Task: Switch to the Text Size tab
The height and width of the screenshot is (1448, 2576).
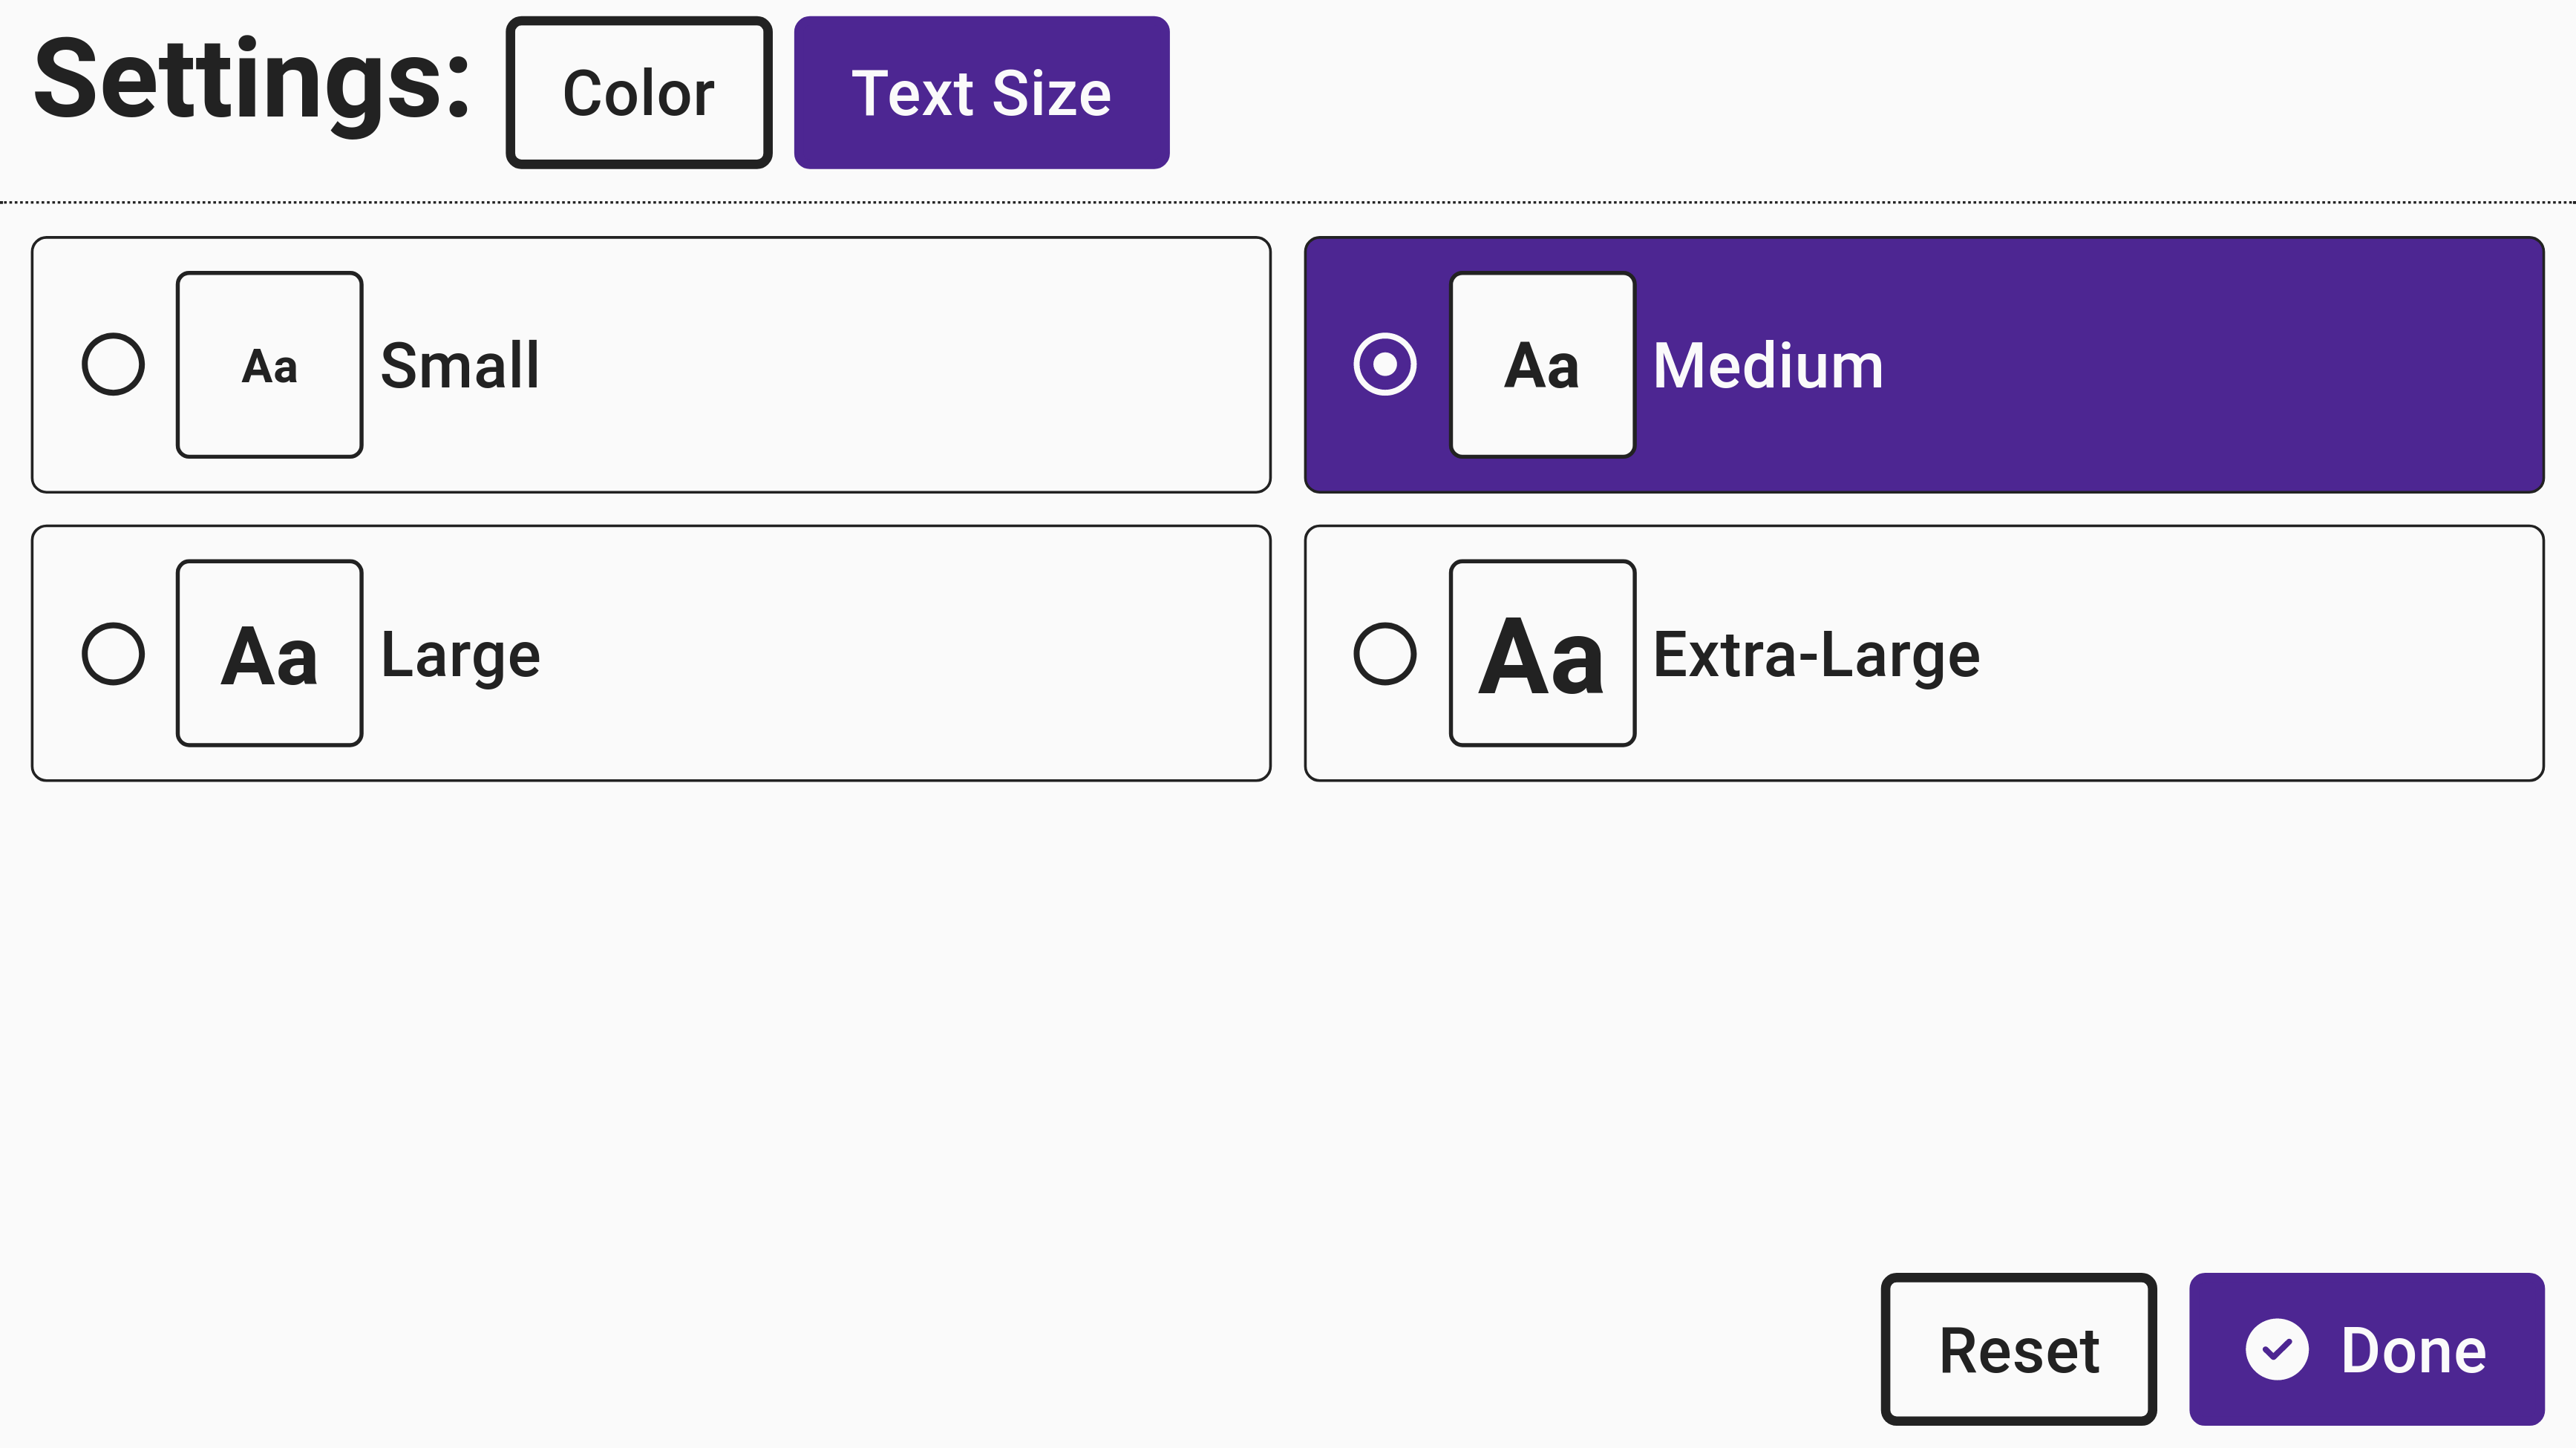Action: 981,93
